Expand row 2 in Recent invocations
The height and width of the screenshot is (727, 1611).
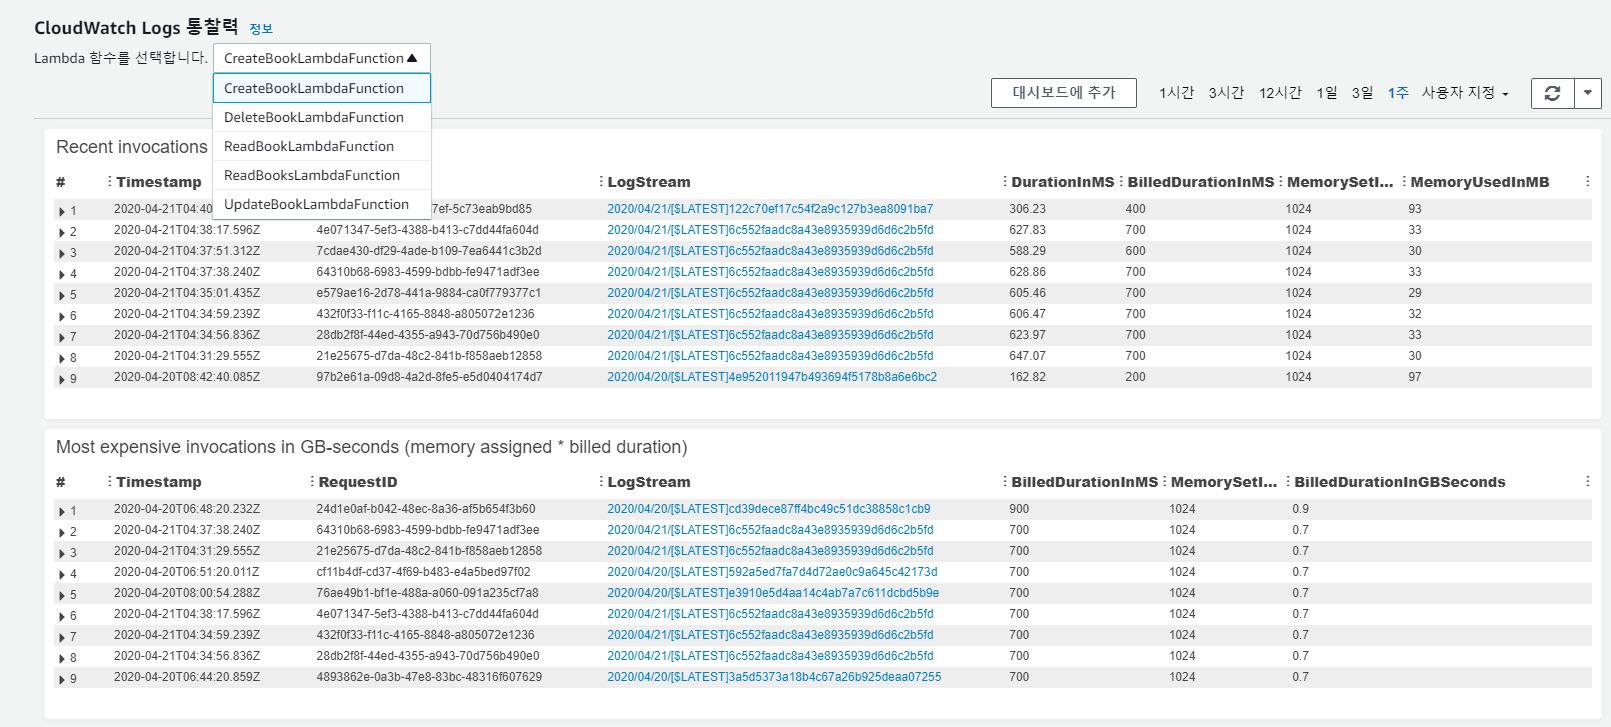tap(62, 232)
